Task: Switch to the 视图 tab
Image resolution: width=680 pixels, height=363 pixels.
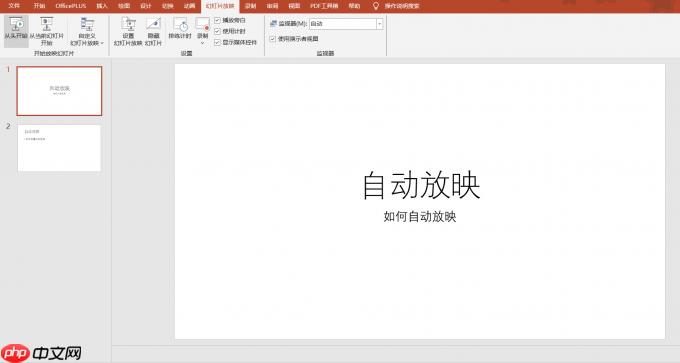Action: 294,6
